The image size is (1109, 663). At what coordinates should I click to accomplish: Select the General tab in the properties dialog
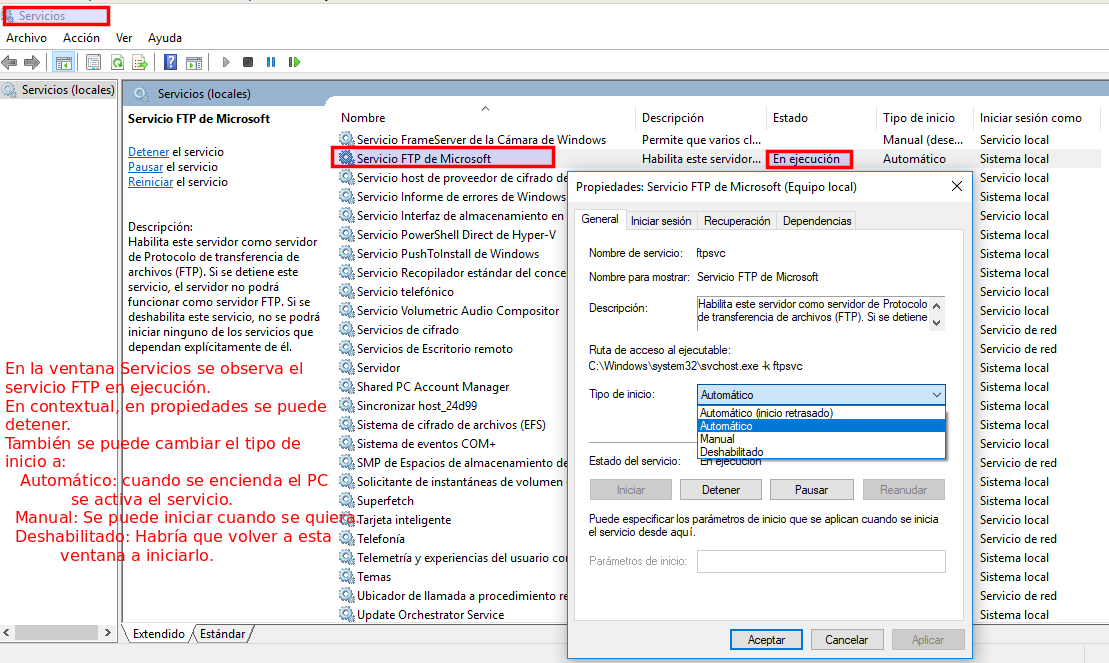600,219
